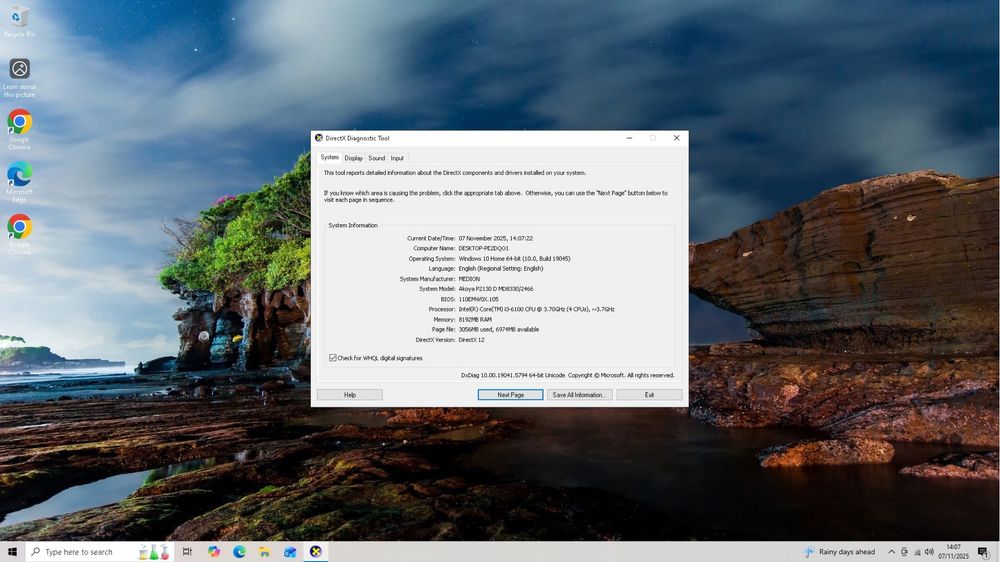This screenshot has width=1000, height=562.
Task: Switch to the Sound tab
Action: pos(376,158)
